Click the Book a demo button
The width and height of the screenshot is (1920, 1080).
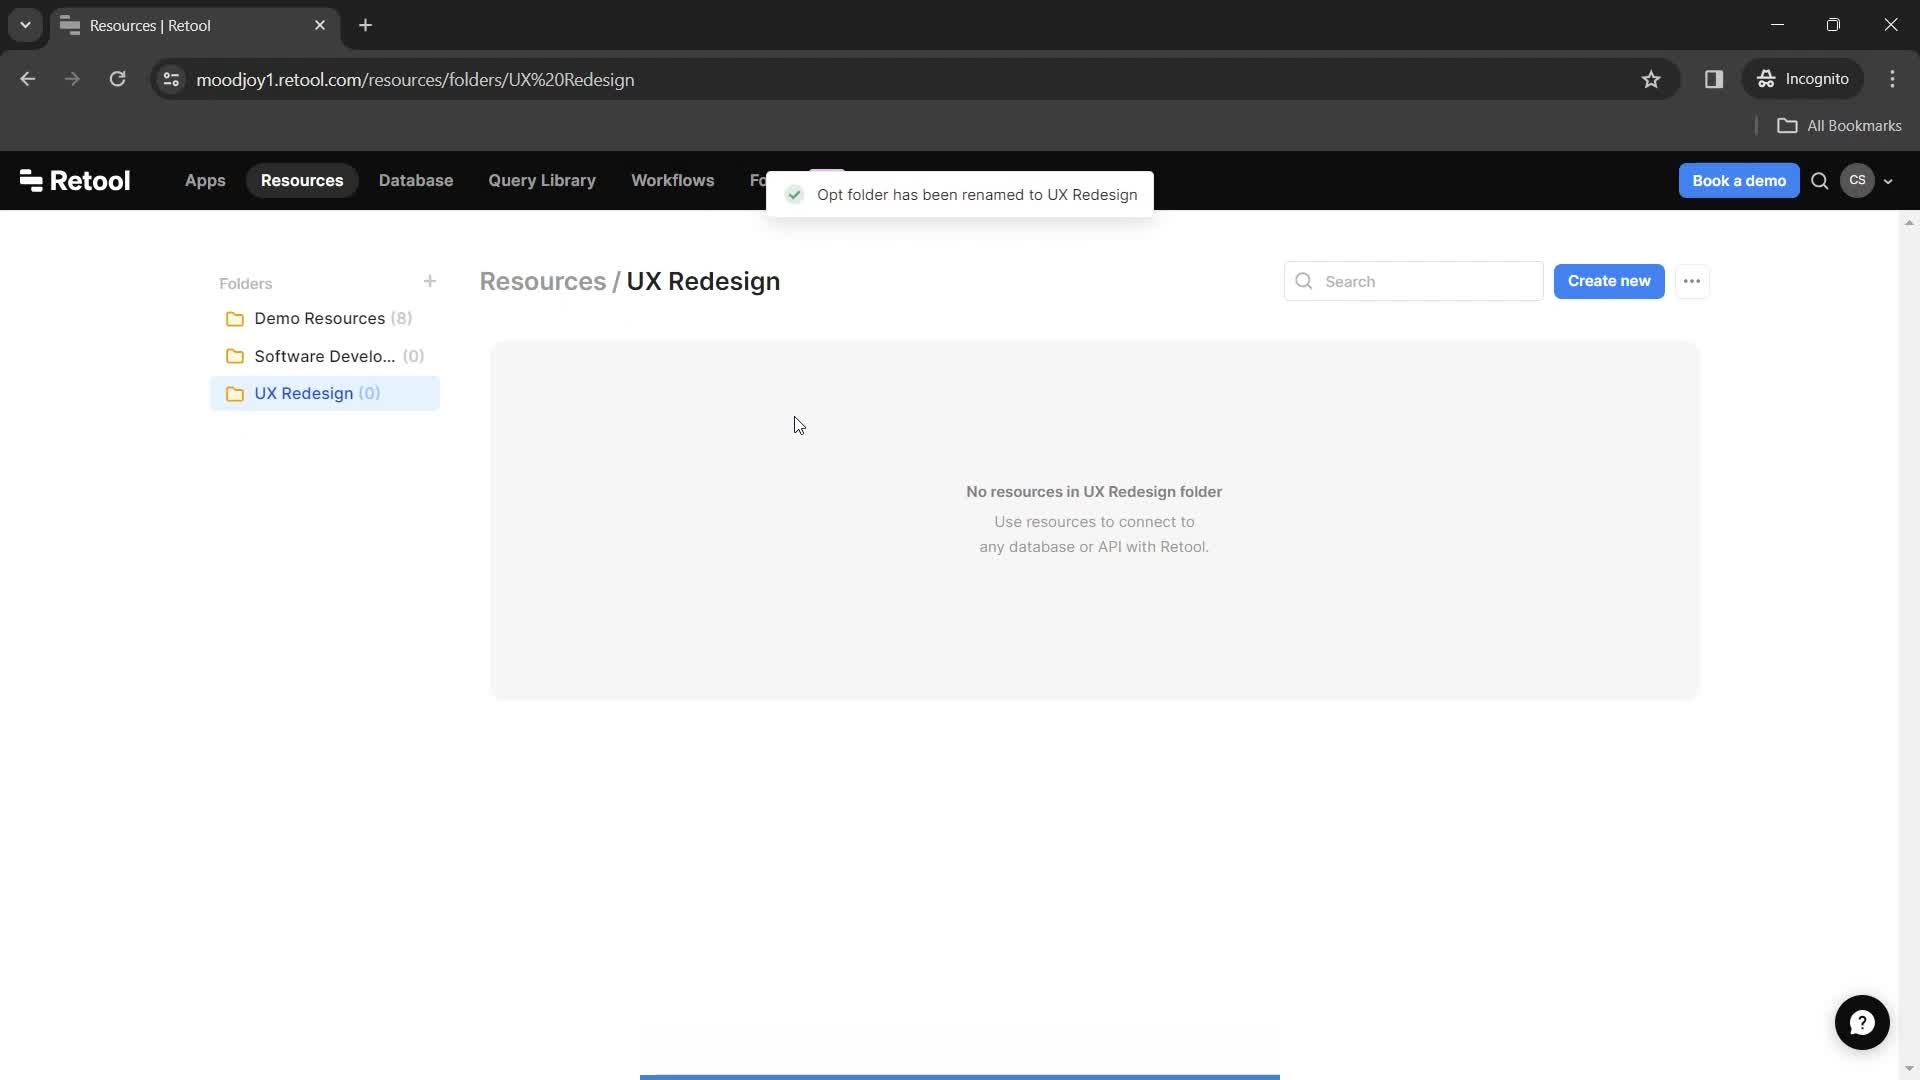click(1739, 181)
